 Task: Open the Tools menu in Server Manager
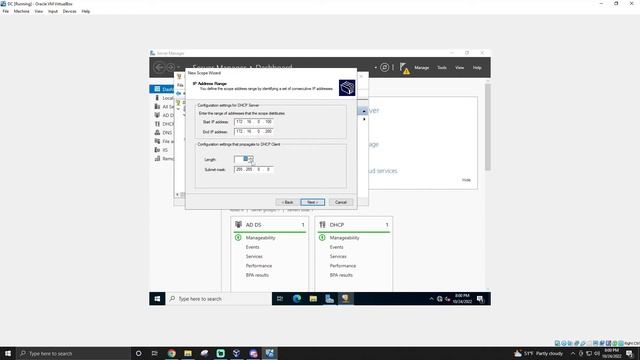tap(442, 68)
